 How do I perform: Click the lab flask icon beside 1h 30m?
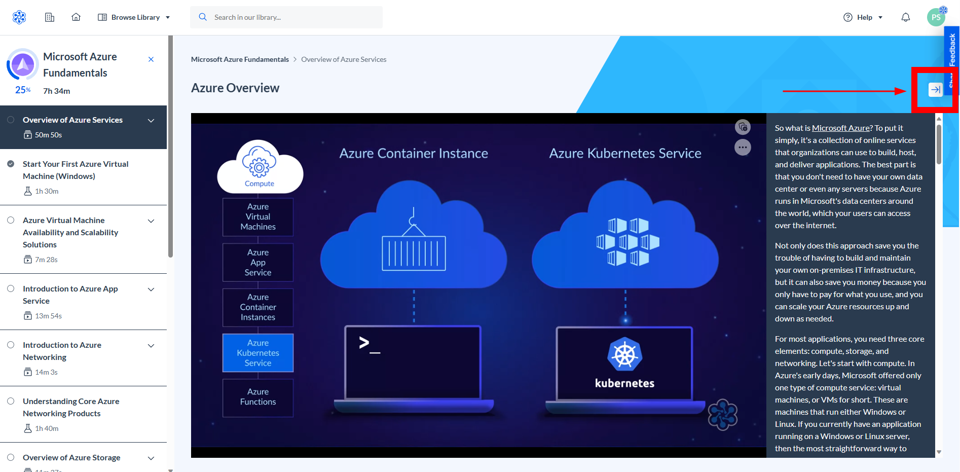tap(27, 191)
